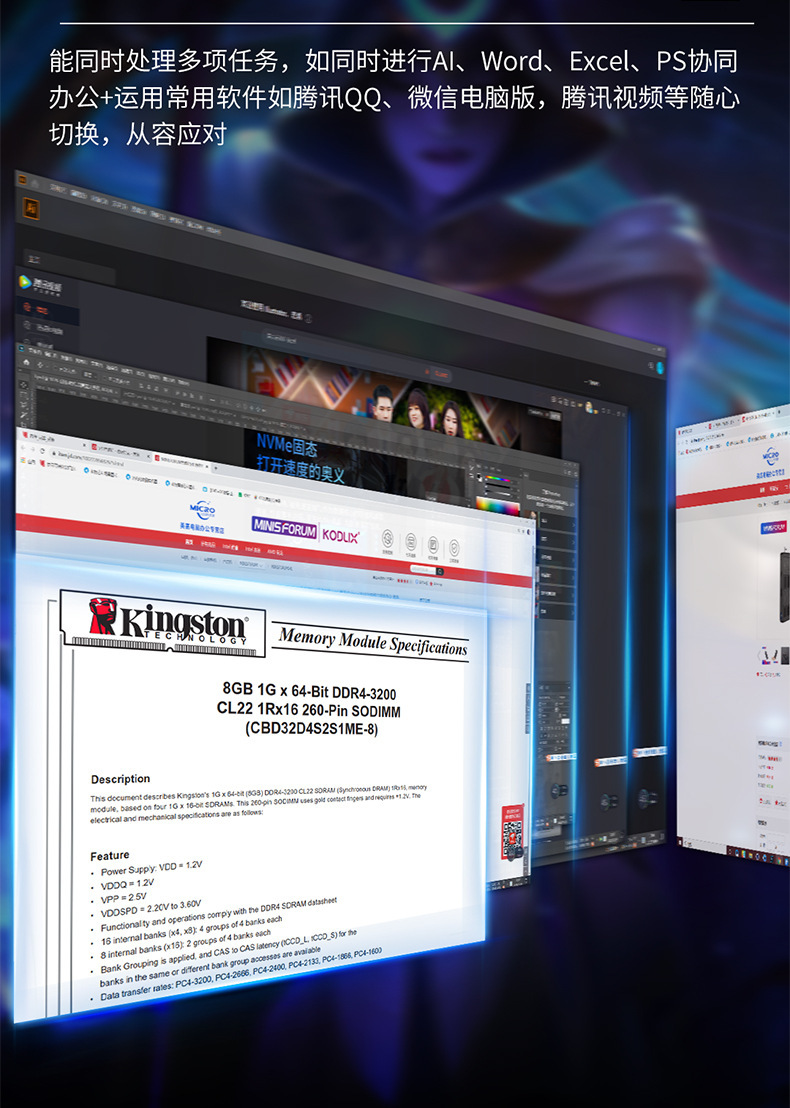
Task: Click the 'Power Supply: VDD = 1.2V' line
Action: pos(151,868)
